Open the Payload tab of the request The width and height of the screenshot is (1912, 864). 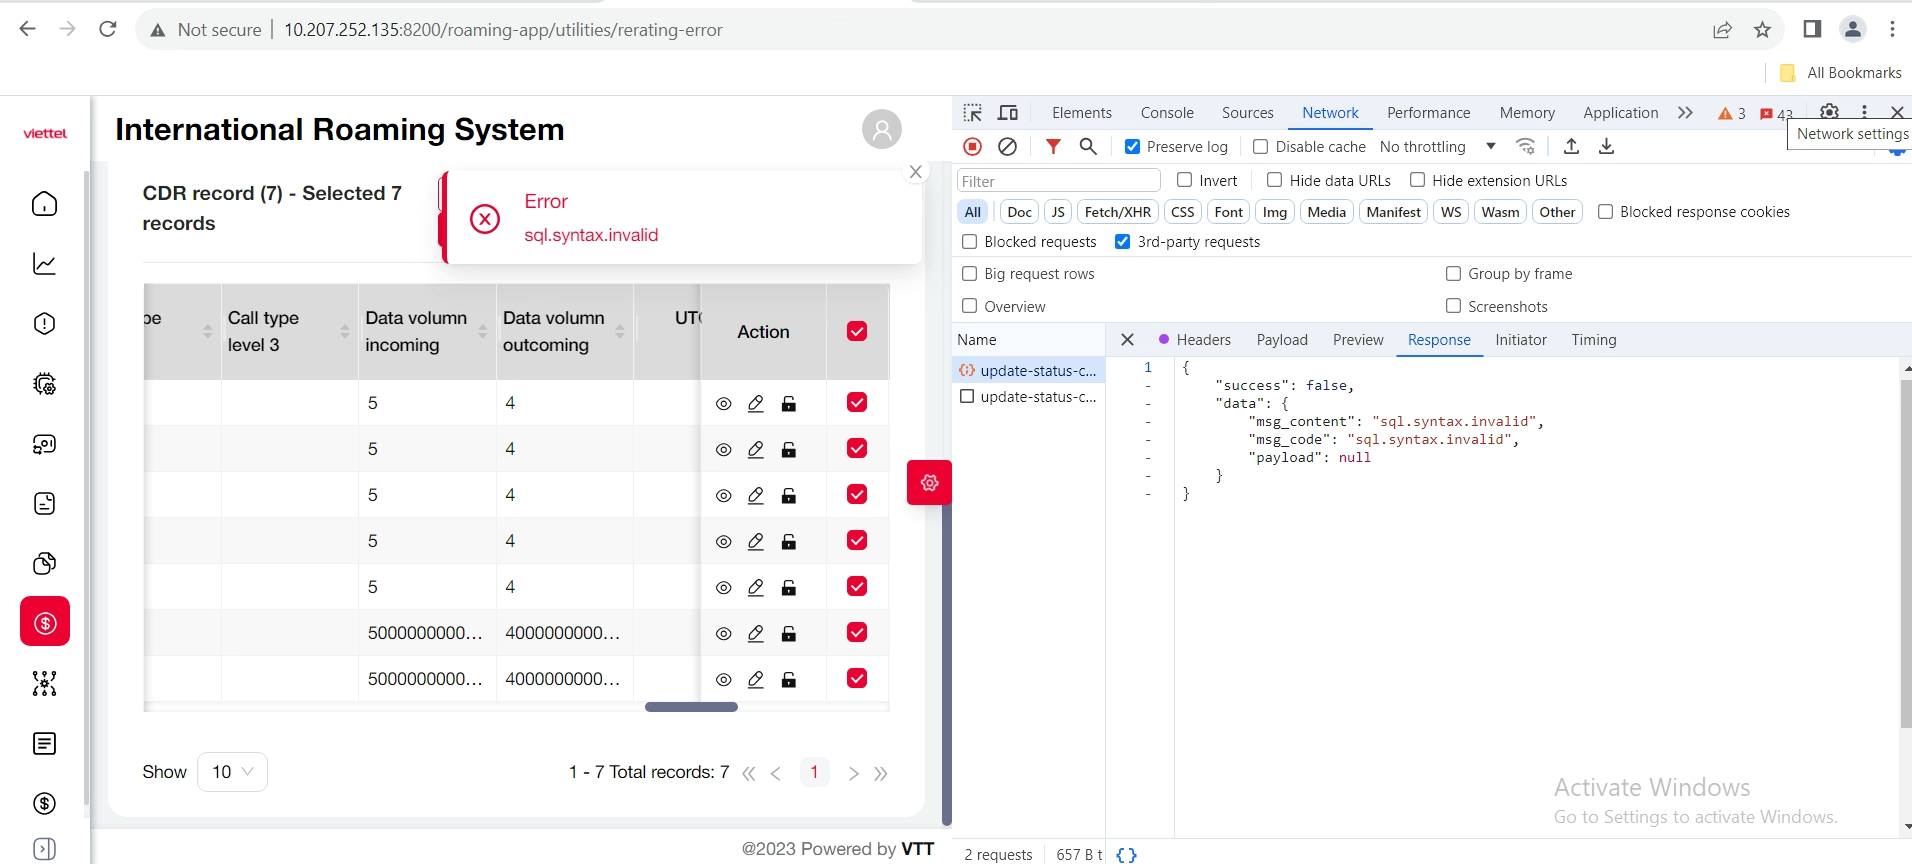(1282, 340)
